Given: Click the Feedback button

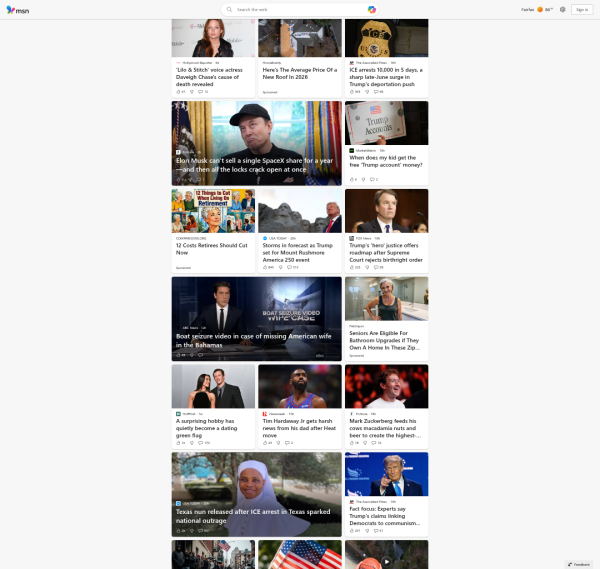Looking at the screenshot, I should (x=579, y=564).
